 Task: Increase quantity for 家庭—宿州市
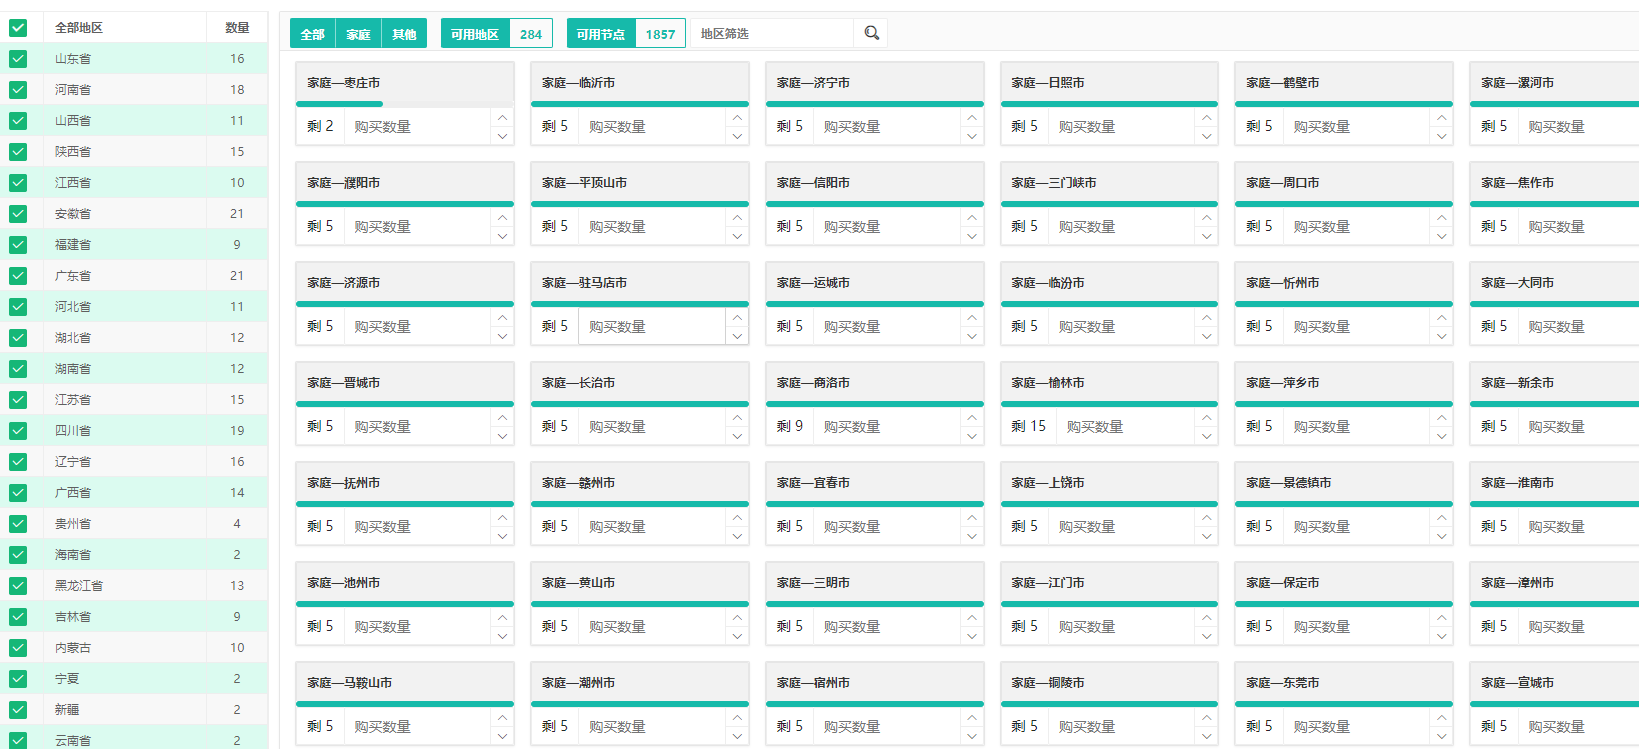972,717
